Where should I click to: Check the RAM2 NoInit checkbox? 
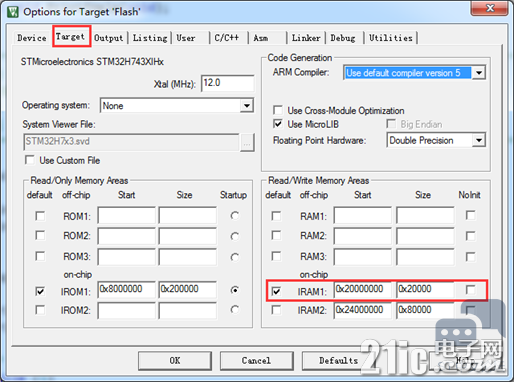pos(470,236)
